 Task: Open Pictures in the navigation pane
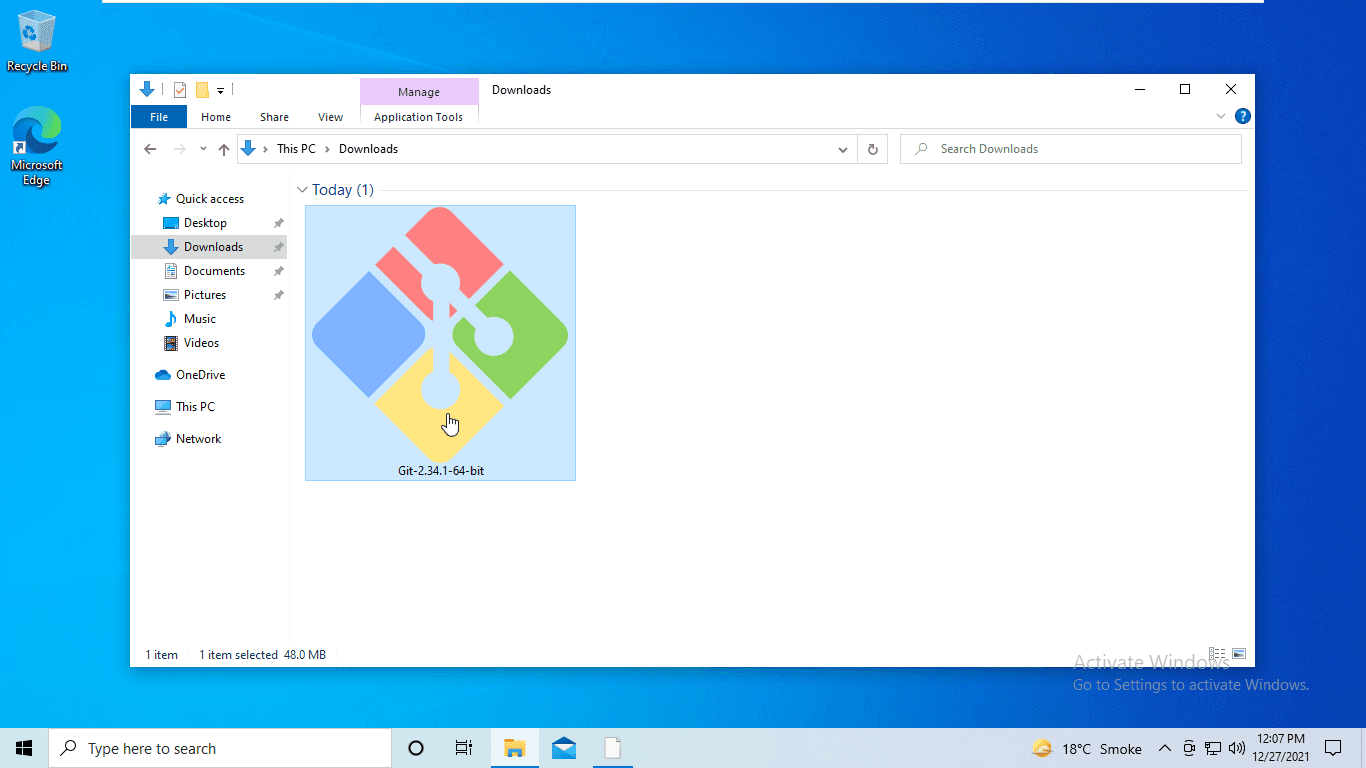[205, 295]
